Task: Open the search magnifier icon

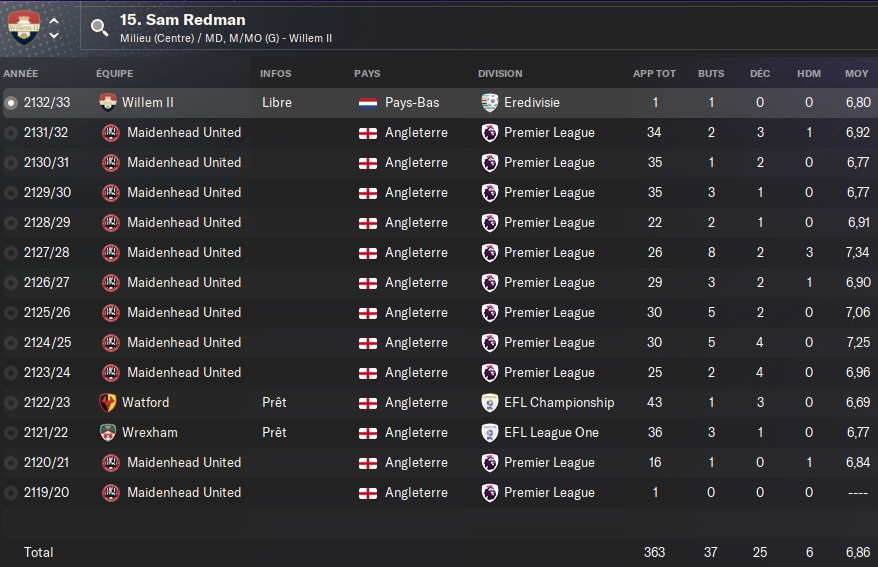Action: point(99,28)
